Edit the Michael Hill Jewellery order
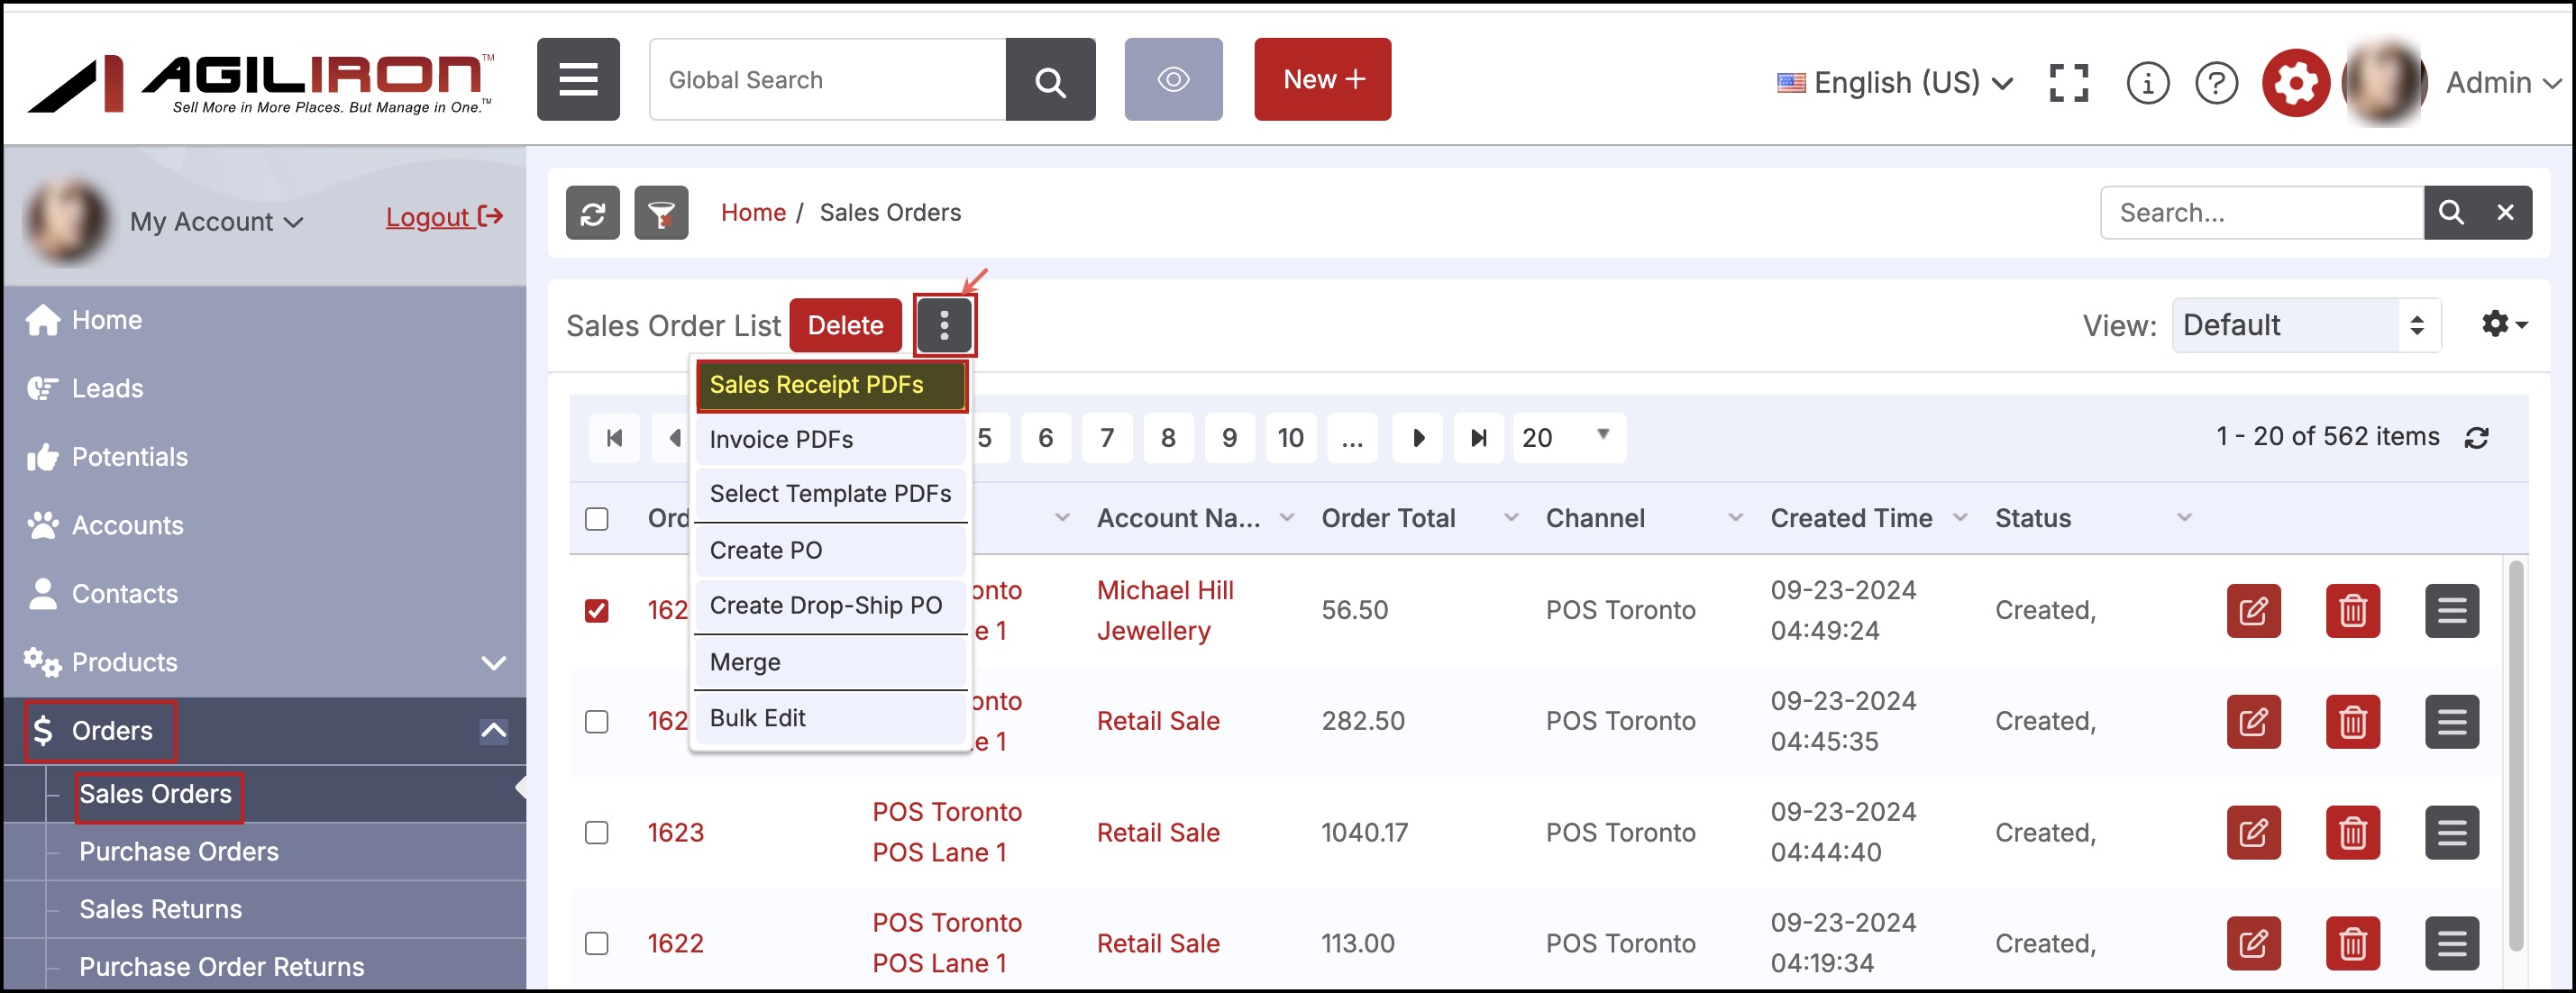The width and height of the screenshot is (2576, 993). [2253, 611]
